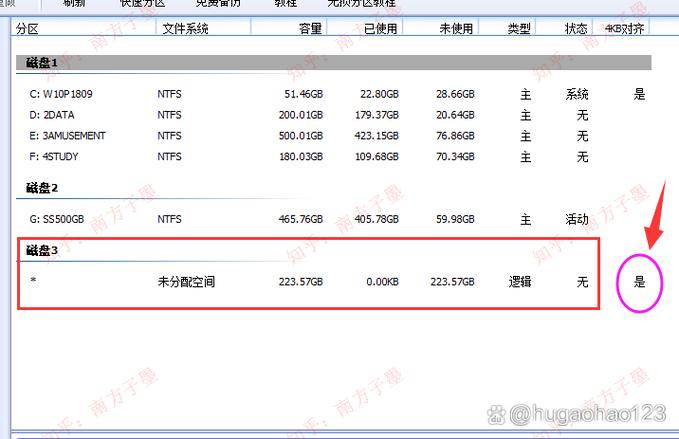
Task: Click the 0.00KB used value
Action: pyautogui.click(x=382, y=282)
